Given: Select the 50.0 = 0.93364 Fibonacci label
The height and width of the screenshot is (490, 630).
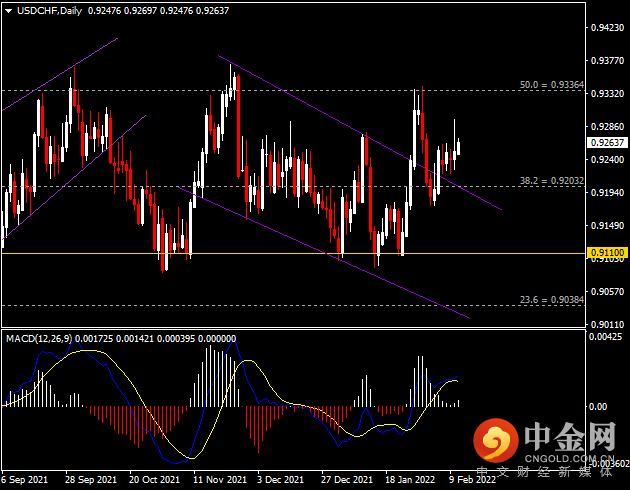Looking at the screenshot, I should point(552,85).
